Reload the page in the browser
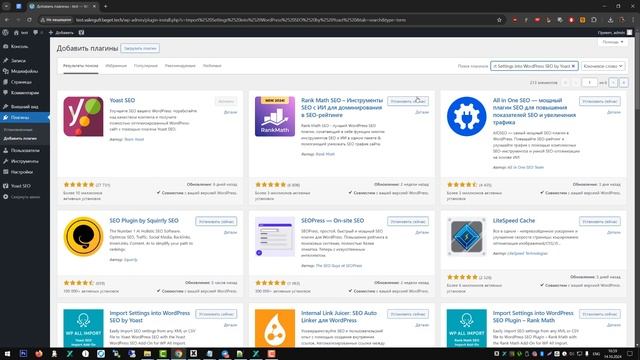The image size is (640, 360). [x=29, y=20]
